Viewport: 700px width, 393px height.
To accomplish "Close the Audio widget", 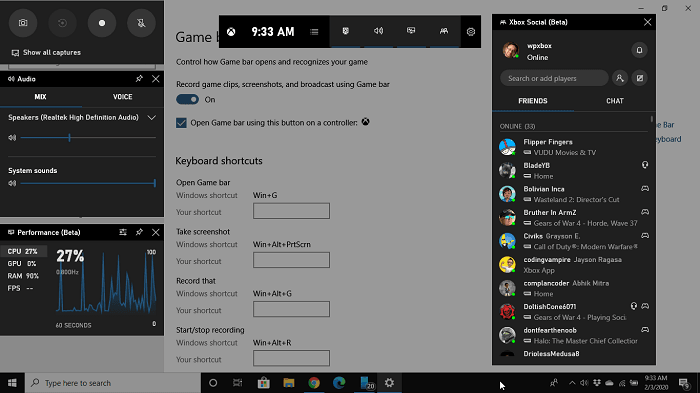I will coord(155,79).
